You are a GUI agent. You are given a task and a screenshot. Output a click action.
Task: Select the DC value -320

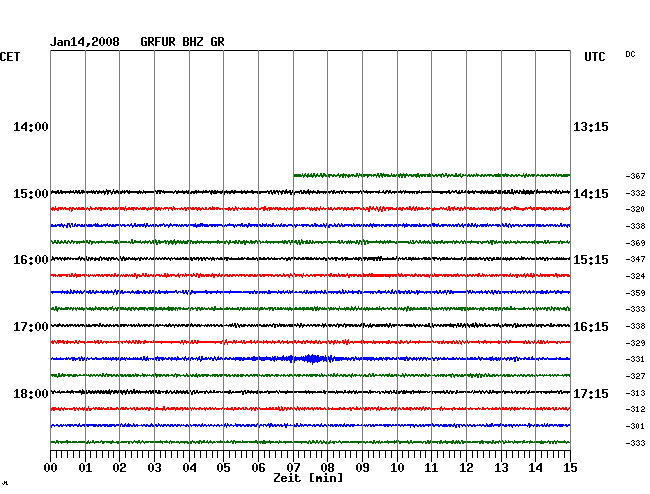coord(635,209)
